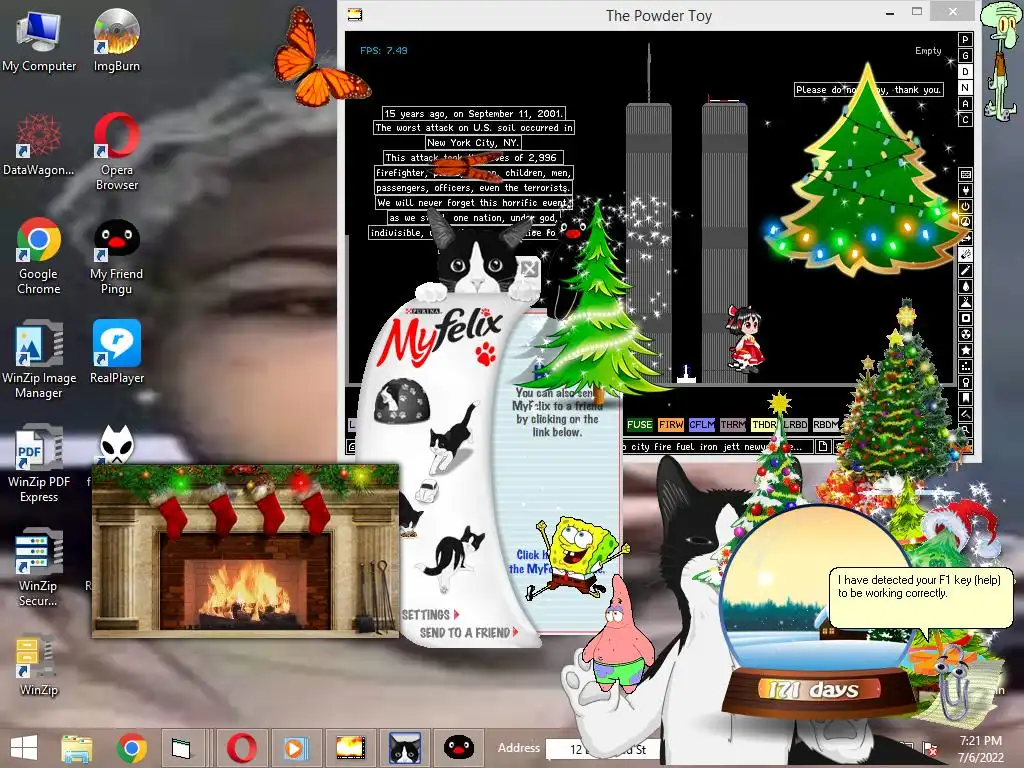The height and width of the screenshot is (768, 1024).
Task: Open the Liquids droplet section in Powder Toy
Action: click(x=965, y=286)
